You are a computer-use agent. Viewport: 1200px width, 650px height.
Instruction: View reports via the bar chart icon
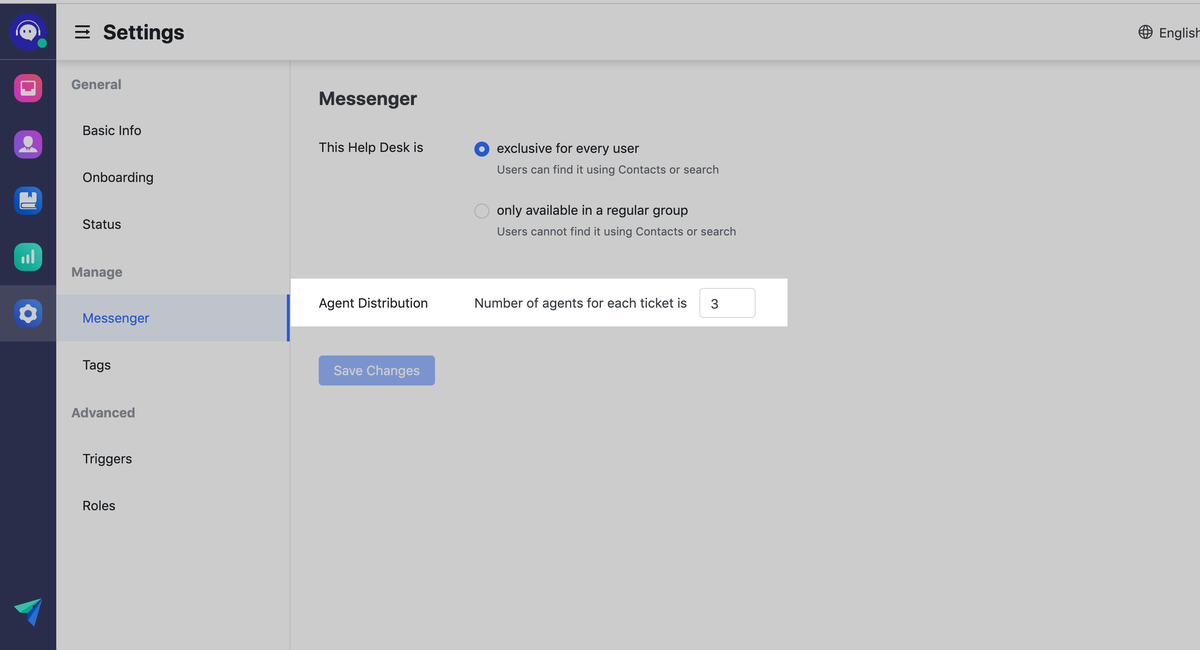coord(27,257)
